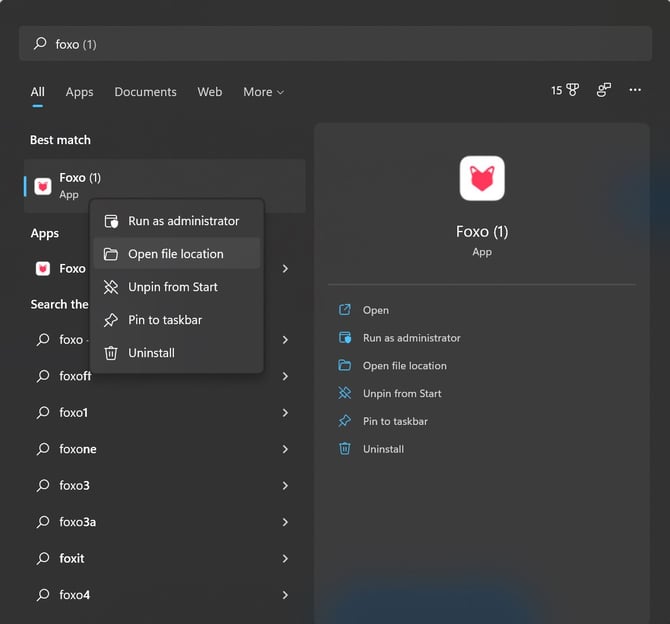Click the Foxo (1) title in preview pane
Viewport: 670px width, 624px height.
(482, 232)
